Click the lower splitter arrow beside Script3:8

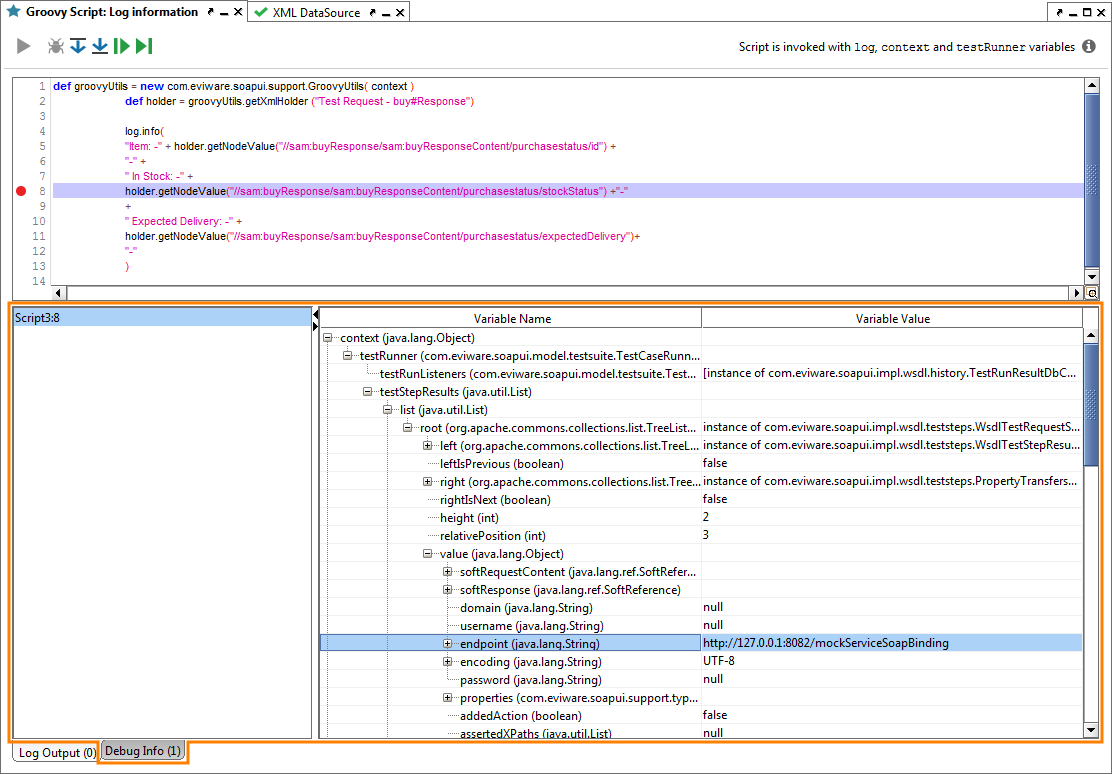(x=316, y=326)
